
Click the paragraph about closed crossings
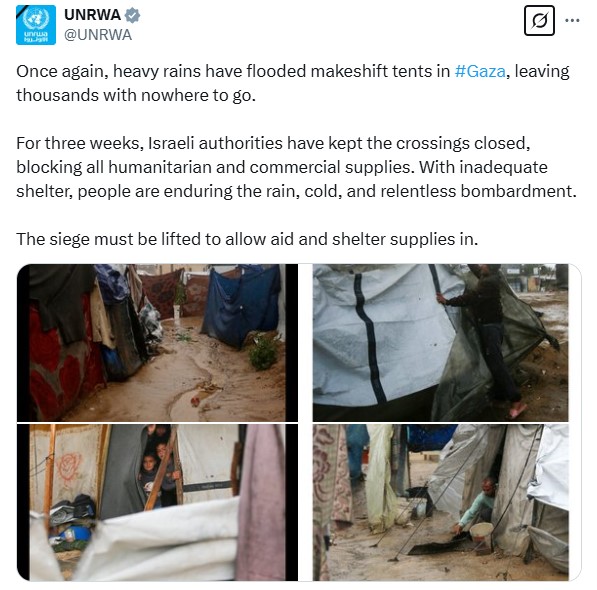[x=296, y=167]
